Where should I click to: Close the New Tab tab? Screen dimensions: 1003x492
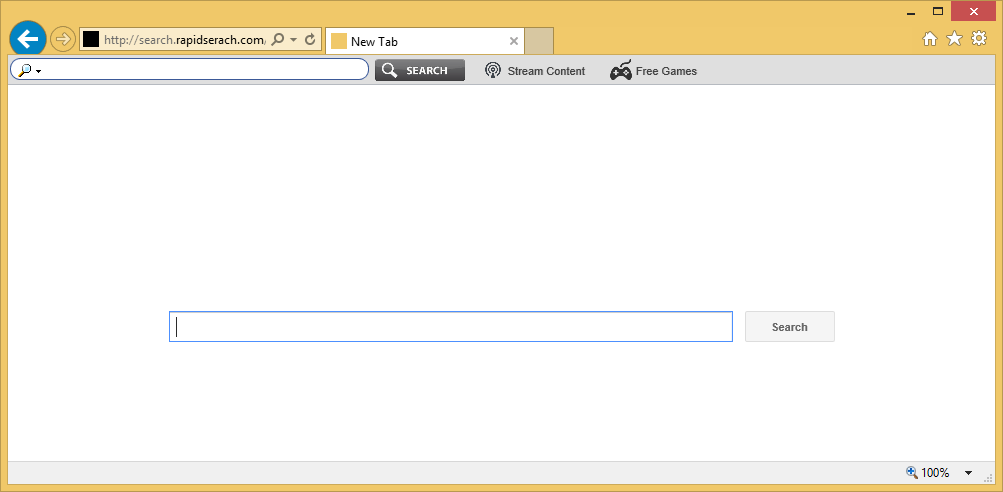point(513,42)
